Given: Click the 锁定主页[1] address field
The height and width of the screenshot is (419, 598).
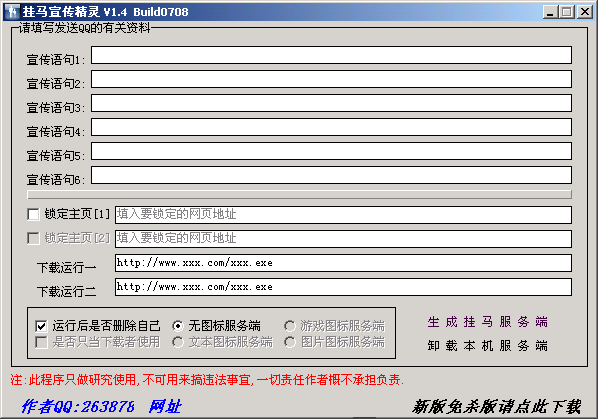Looking at the screenshot, I should [x=343, y=215].
